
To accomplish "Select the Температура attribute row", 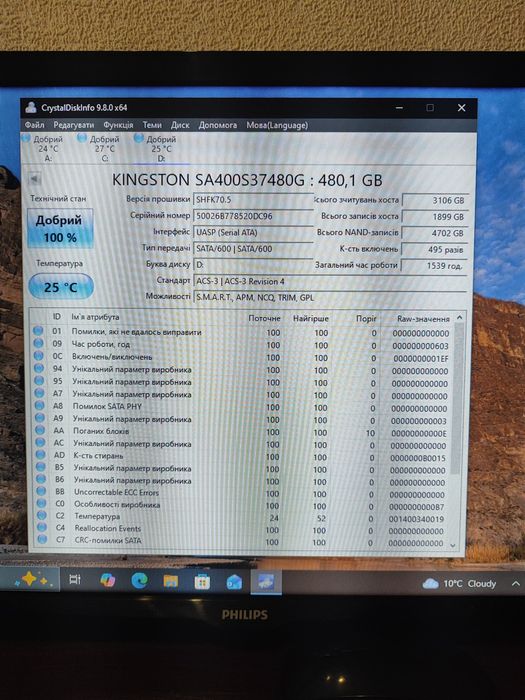I will click(242, 517).
